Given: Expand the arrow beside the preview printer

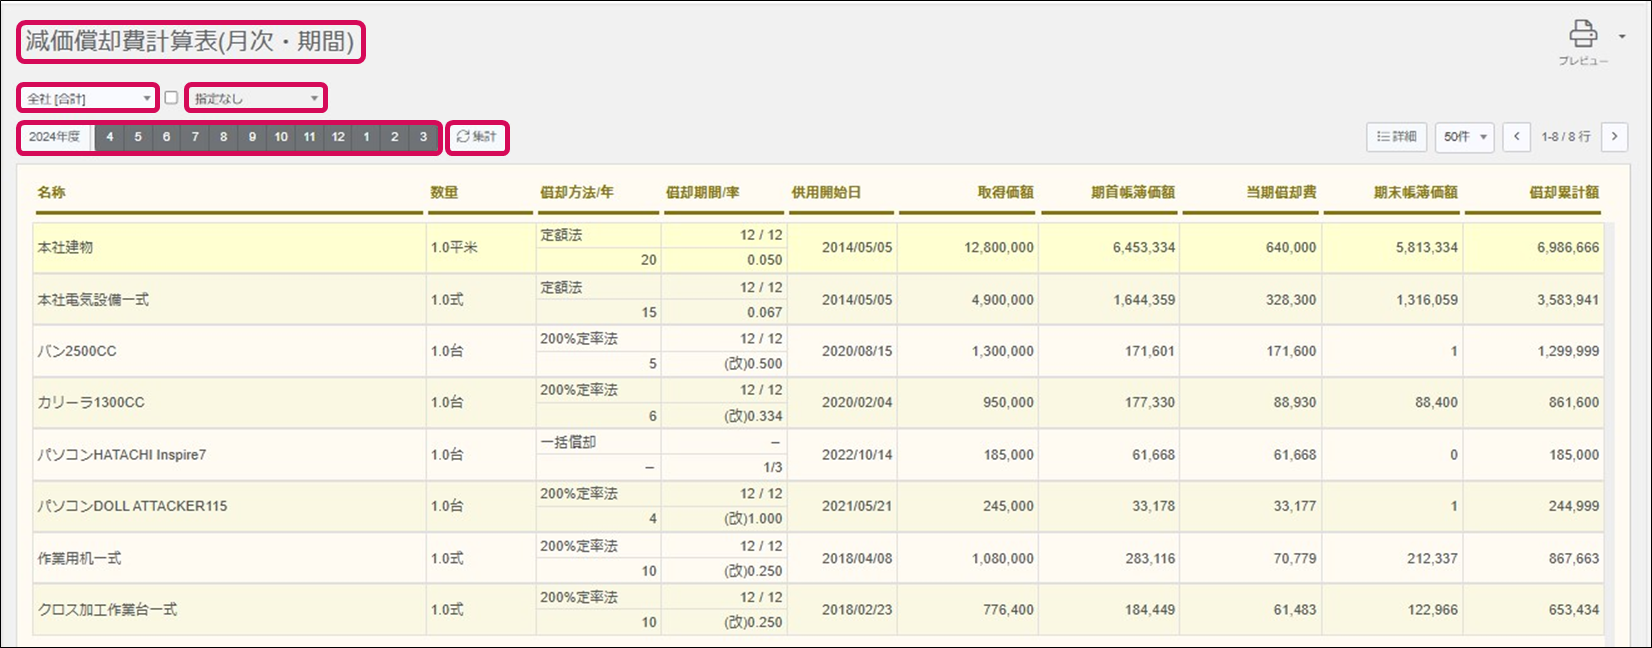Looking at the screenshot, I should point(1622,36).
